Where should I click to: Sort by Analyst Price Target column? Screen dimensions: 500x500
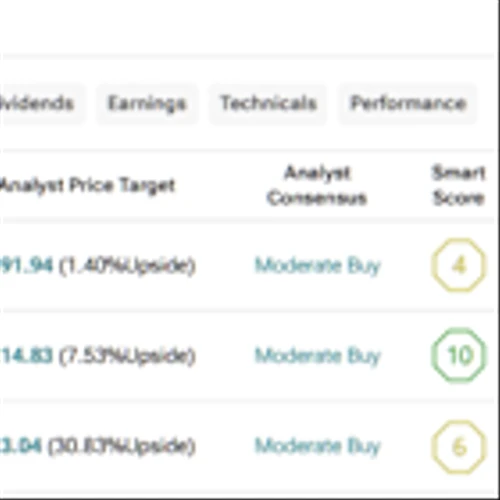[87, 186]
